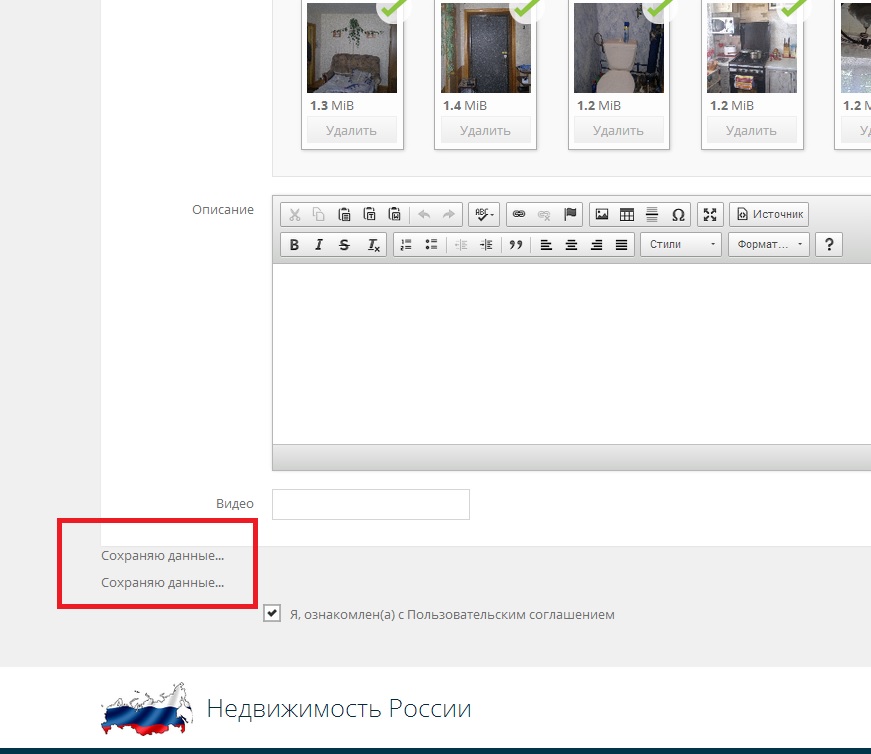Select the toilet photo thumbnail
Viewport: 871px width, 754px height.
pyautogui.click(x=618, y=48)
